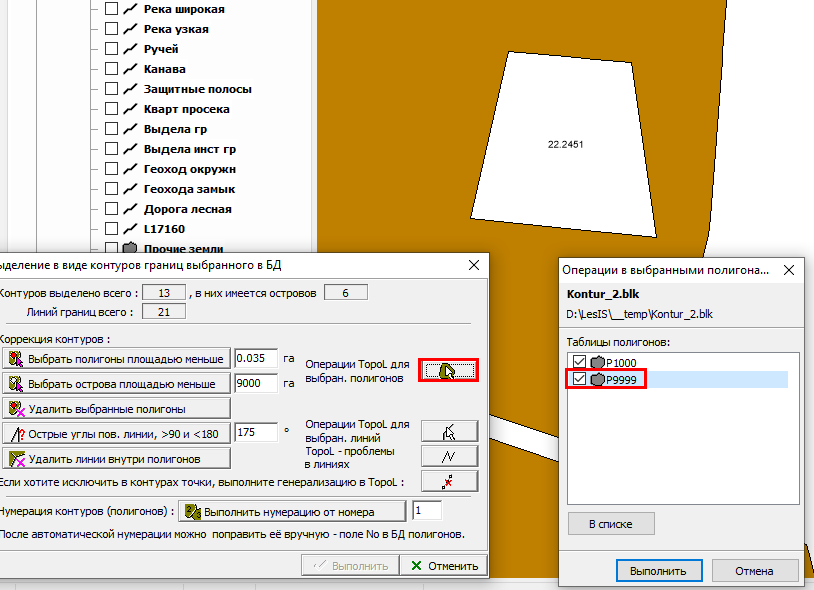The image size is (814, 590).
Task: Click the line icon of Геохода замык
Action: click(130, 188)
